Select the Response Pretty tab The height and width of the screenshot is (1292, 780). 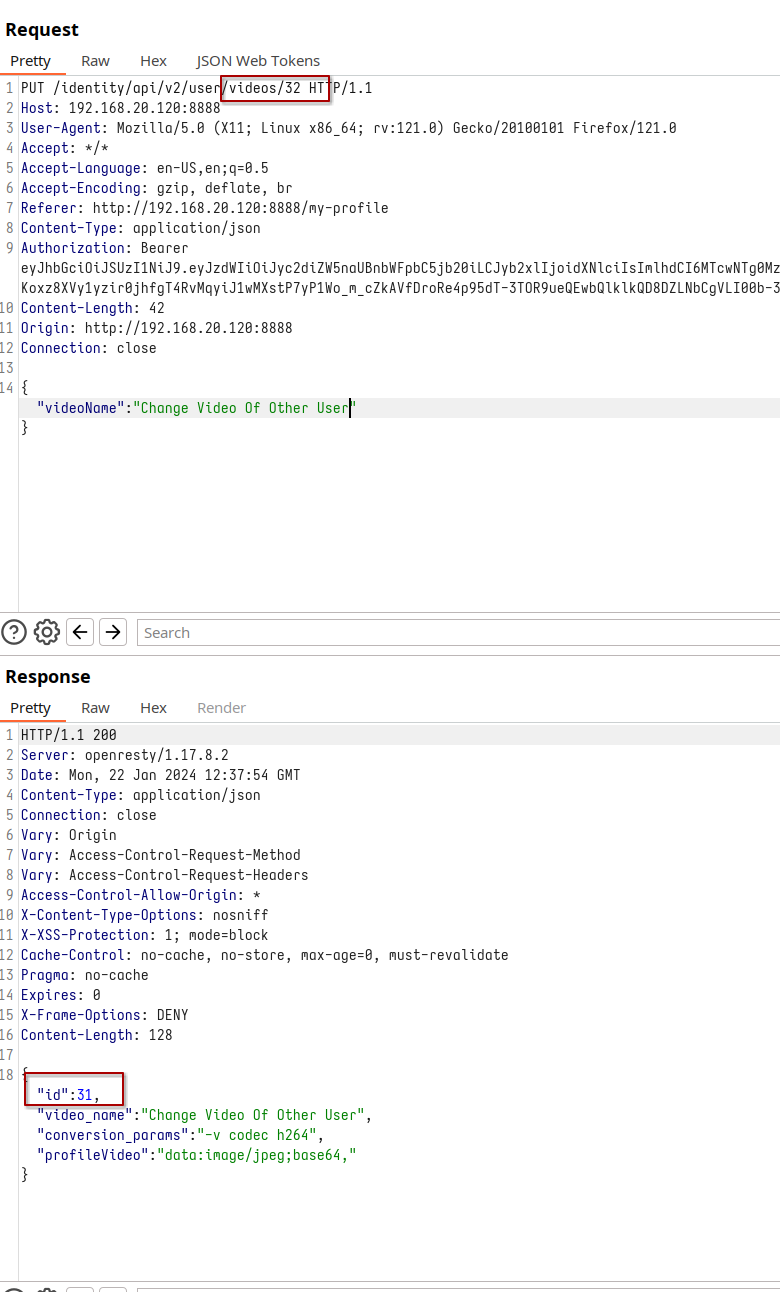click(31, 708)
